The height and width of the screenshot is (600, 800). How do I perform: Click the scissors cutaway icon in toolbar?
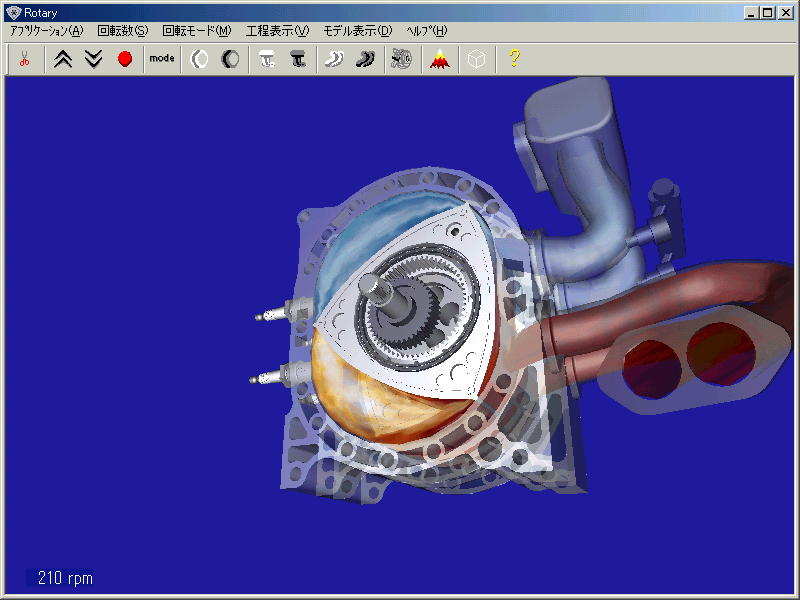[24, 59]
